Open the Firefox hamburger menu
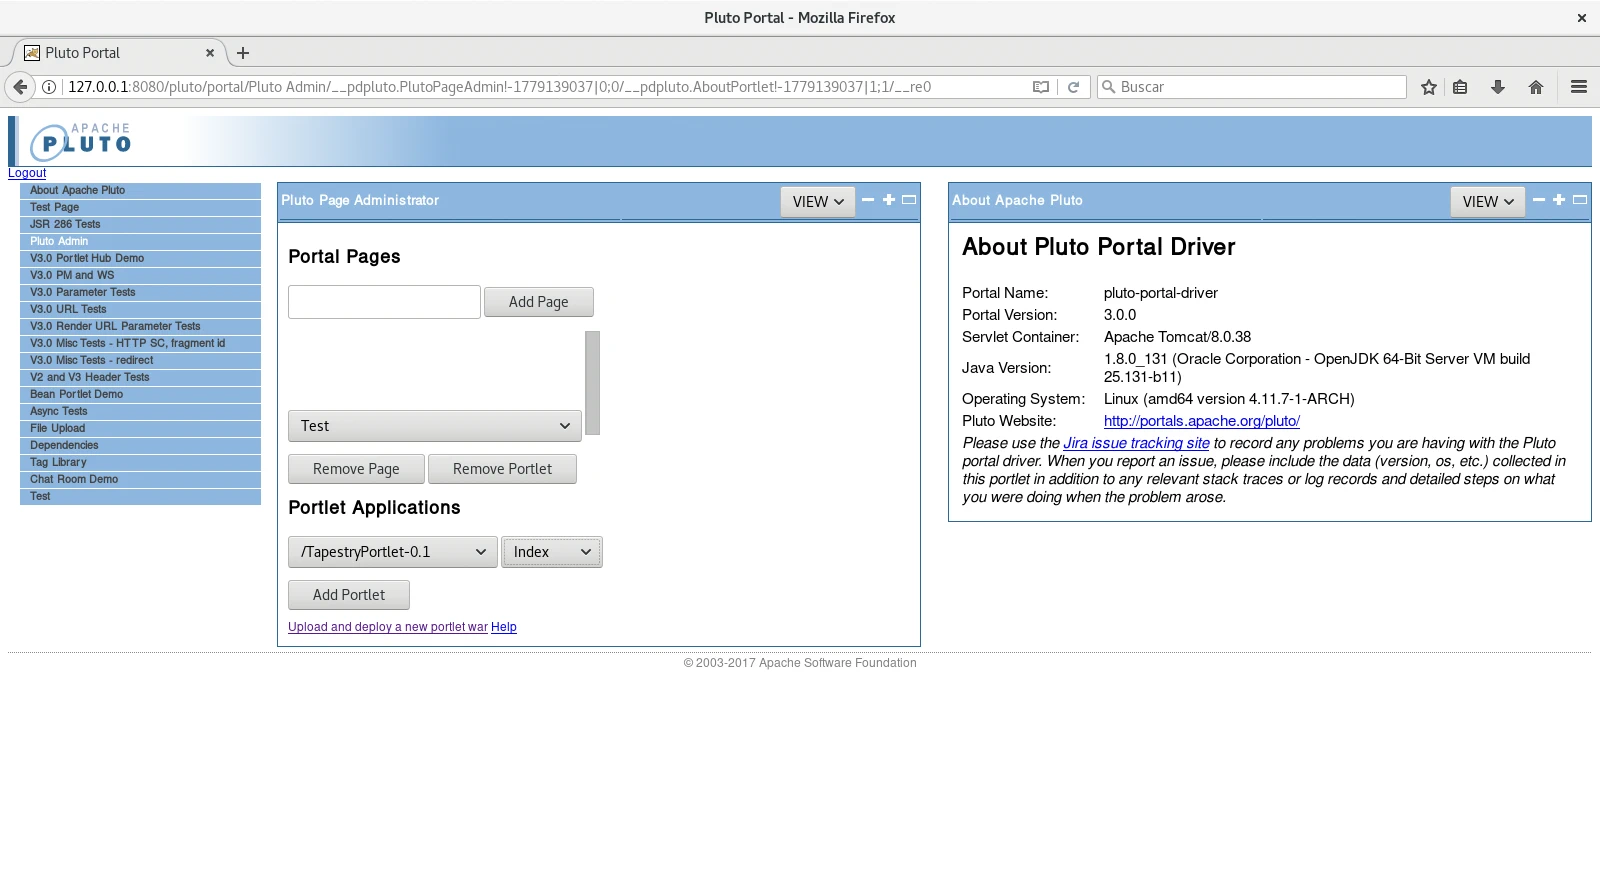1600x873 pixels. pyautogui.click(x=1579, y=87)
